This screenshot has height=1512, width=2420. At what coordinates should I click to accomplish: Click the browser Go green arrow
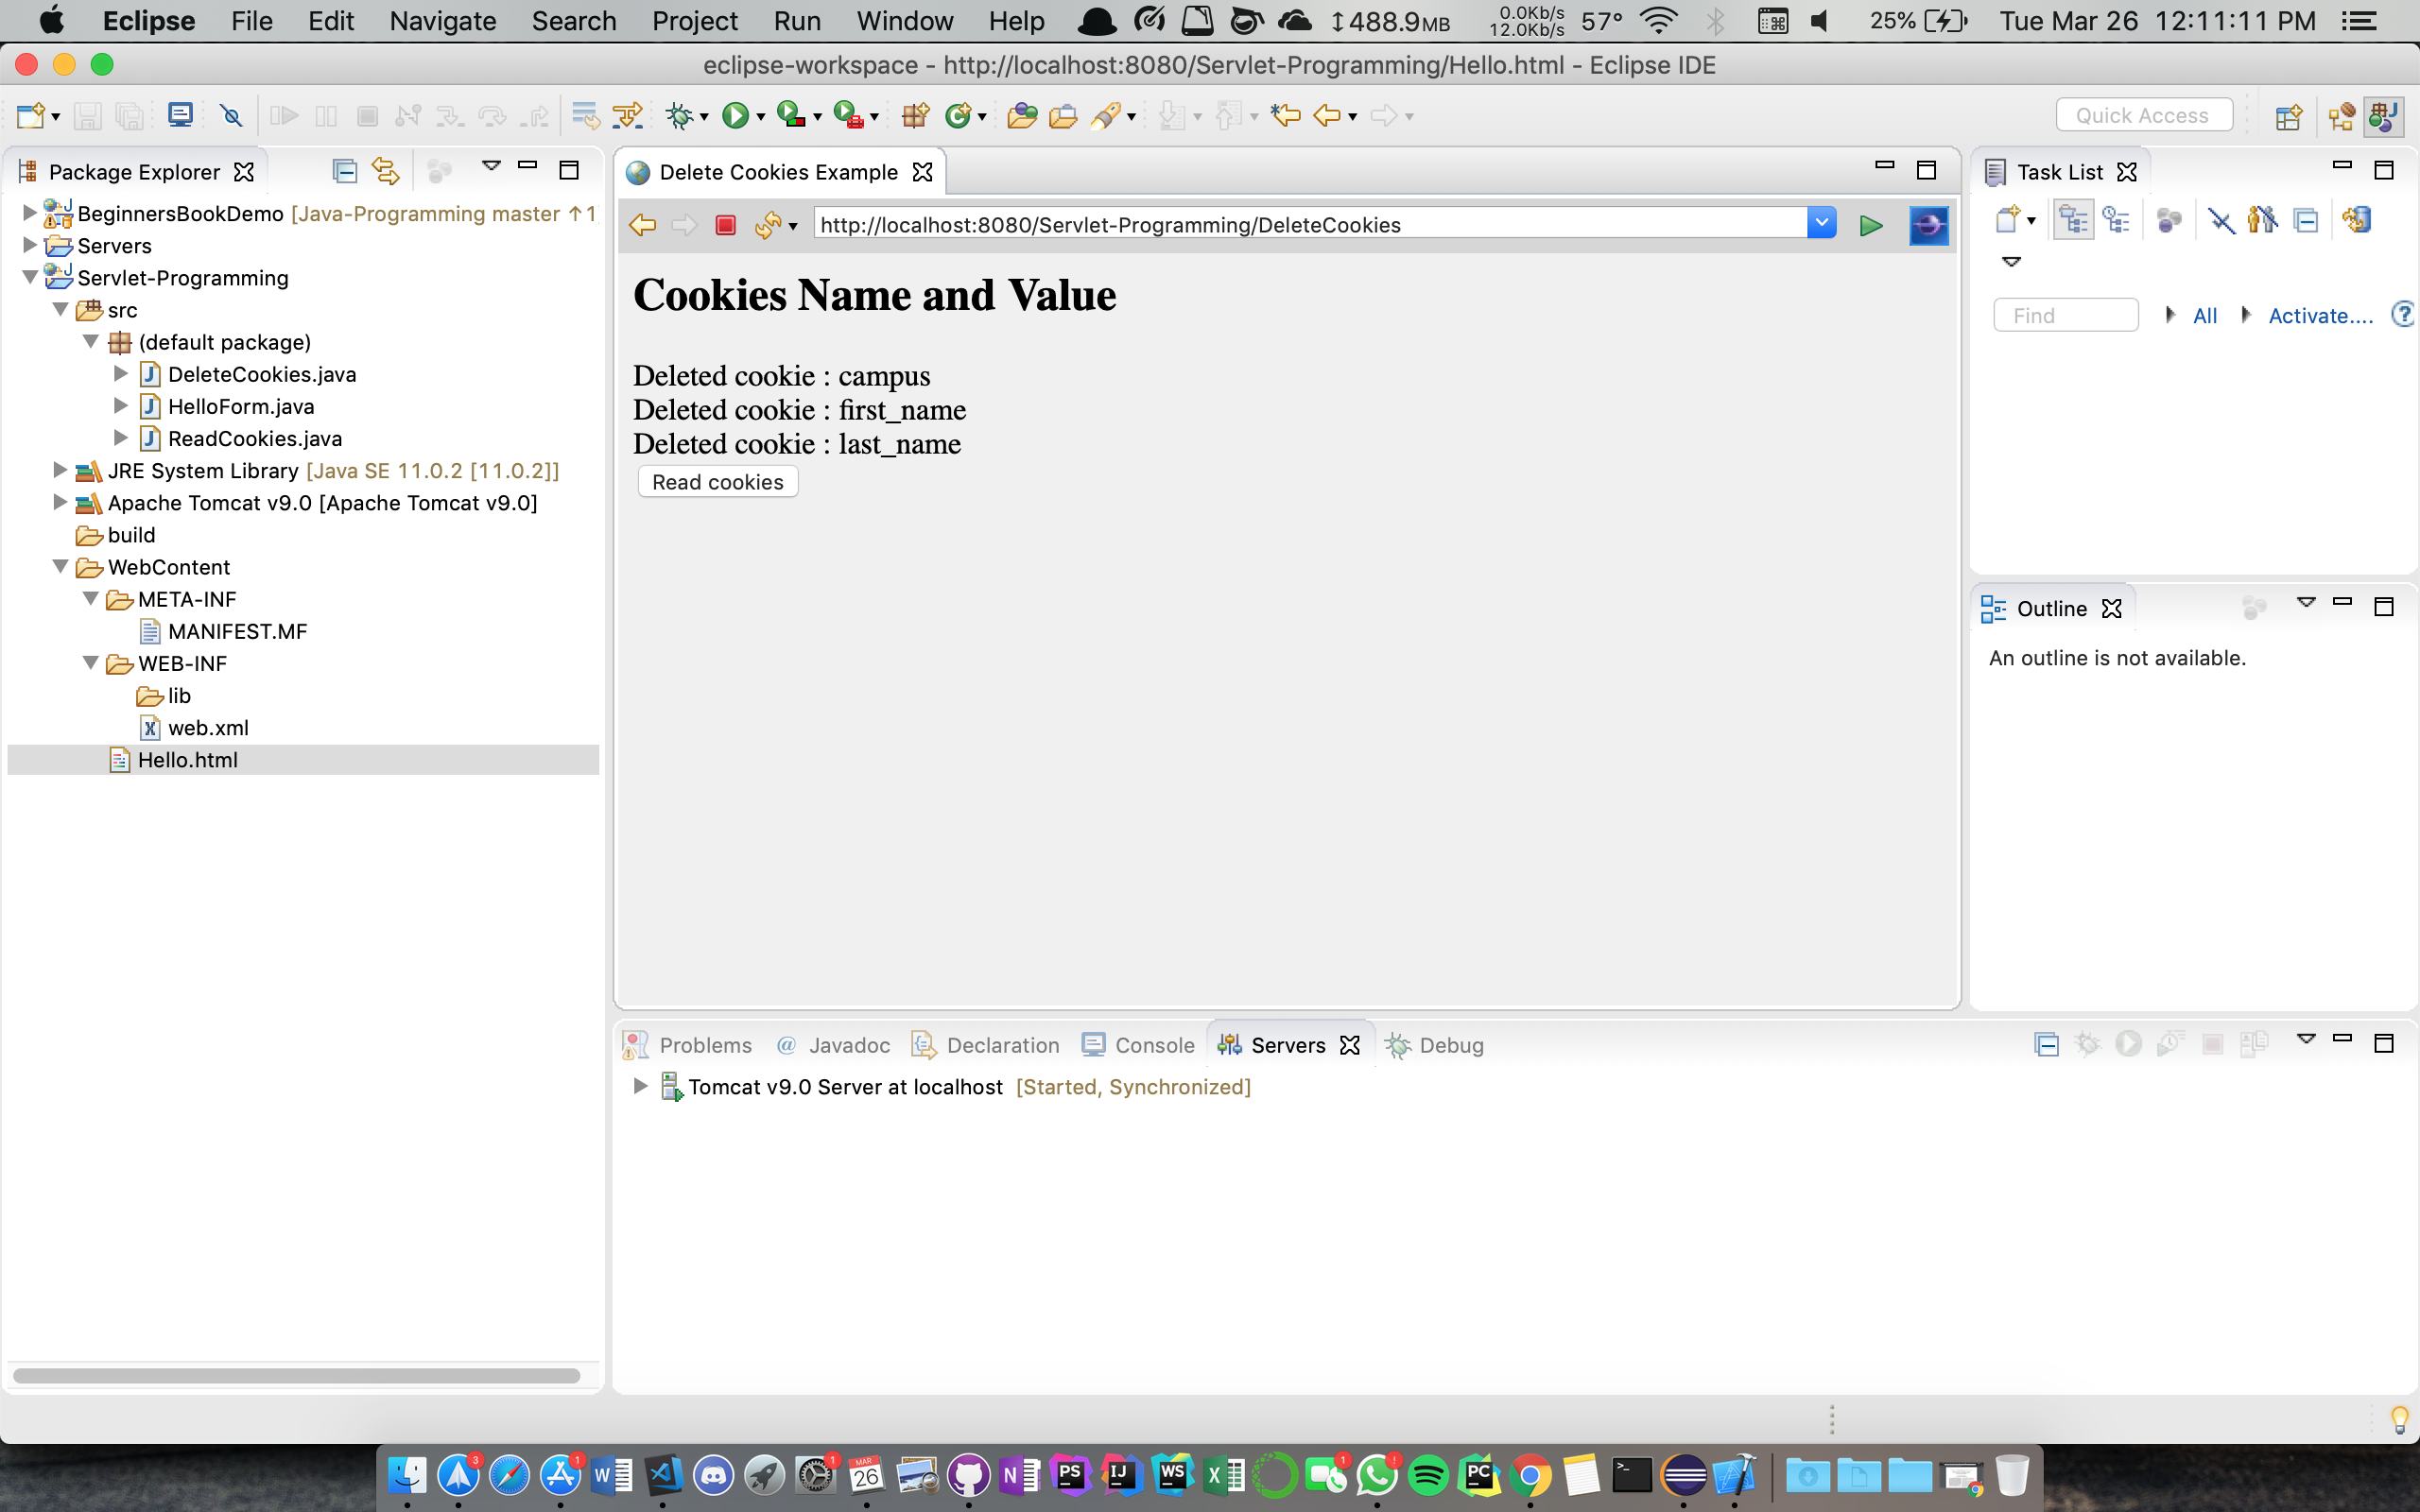pos(1871,225)
